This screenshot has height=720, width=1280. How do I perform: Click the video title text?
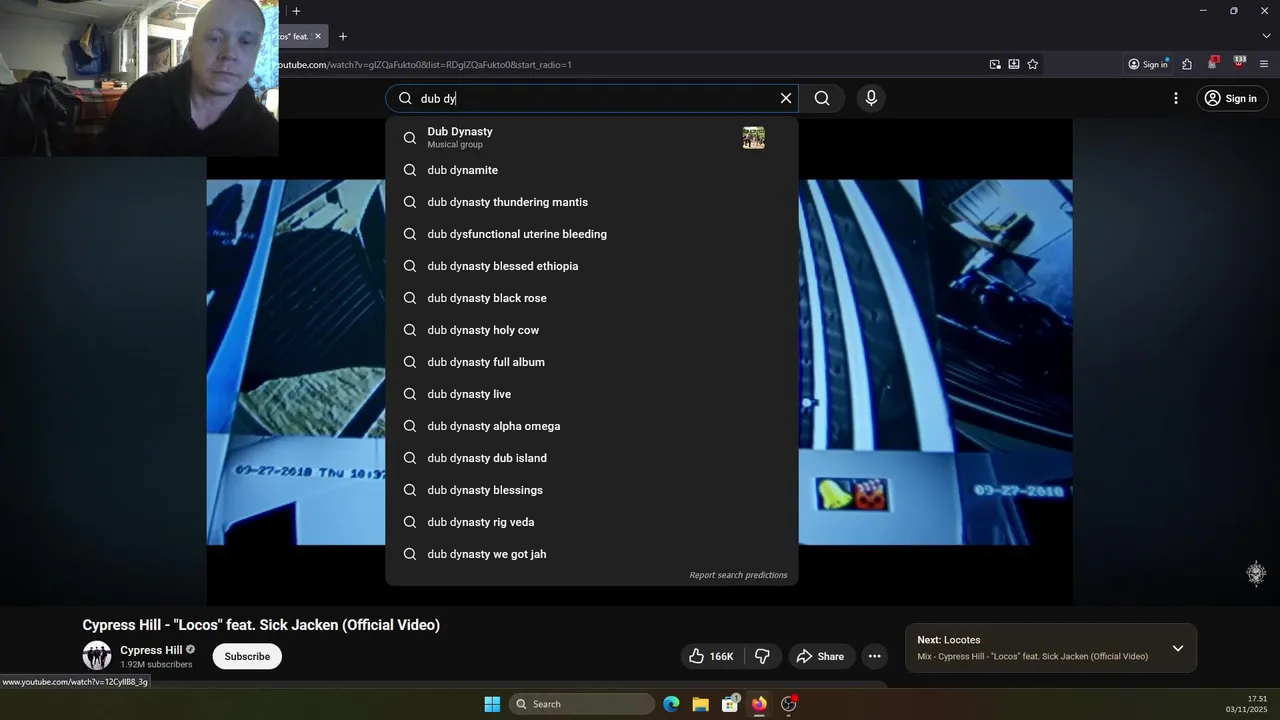point(261,625)
